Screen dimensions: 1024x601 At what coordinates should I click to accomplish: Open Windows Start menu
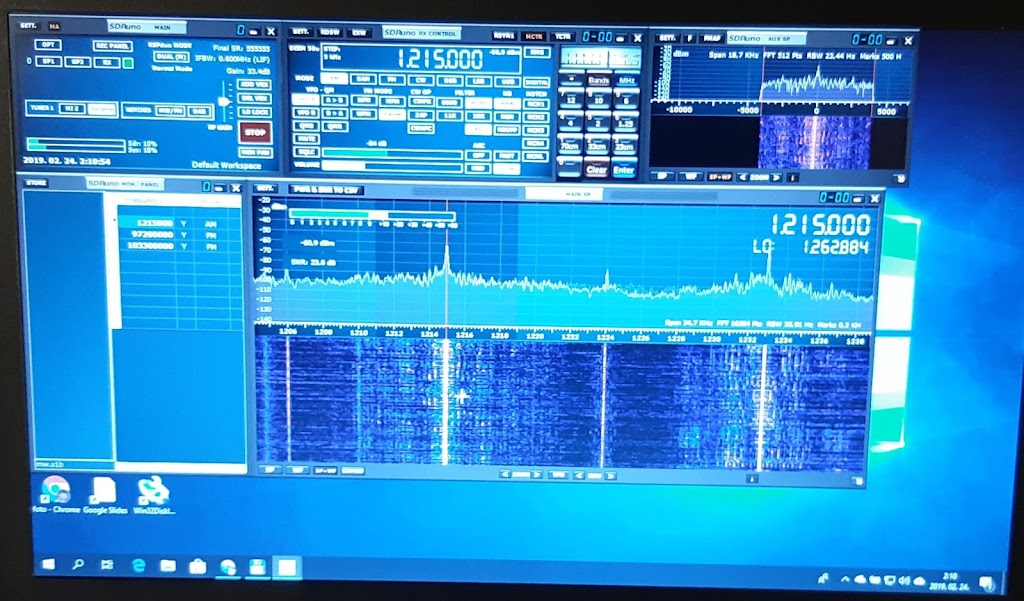click(x=47, y=565)
